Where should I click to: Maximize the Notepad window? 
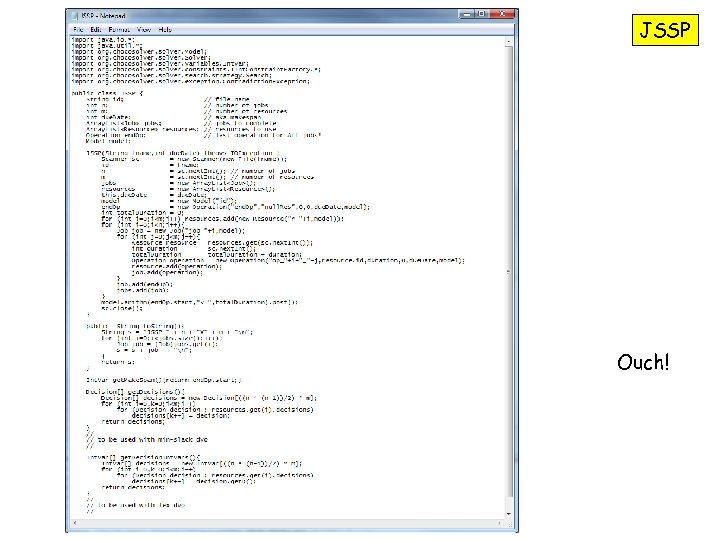pyautogui.click(x=482, y=14)
